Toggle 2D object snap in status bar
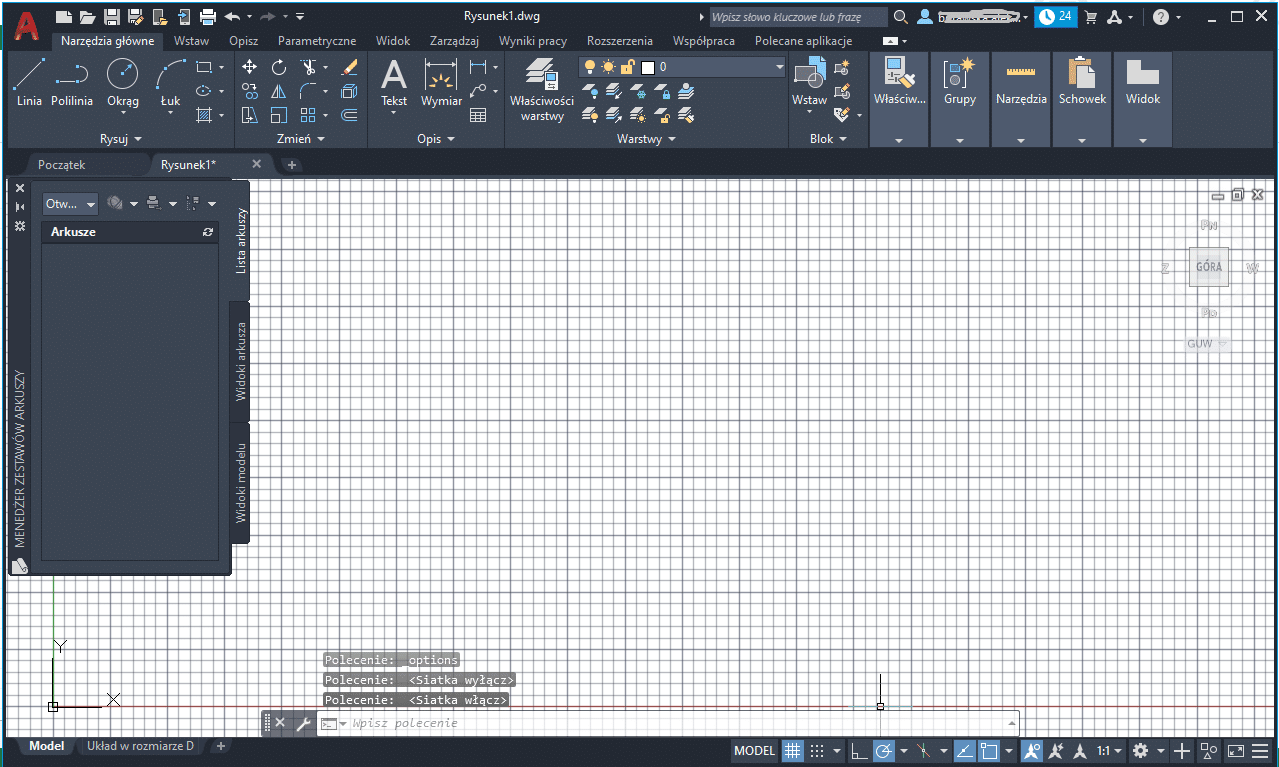Image resolution: width=1279 pixels, height=767 pixels. coord(990,750)
